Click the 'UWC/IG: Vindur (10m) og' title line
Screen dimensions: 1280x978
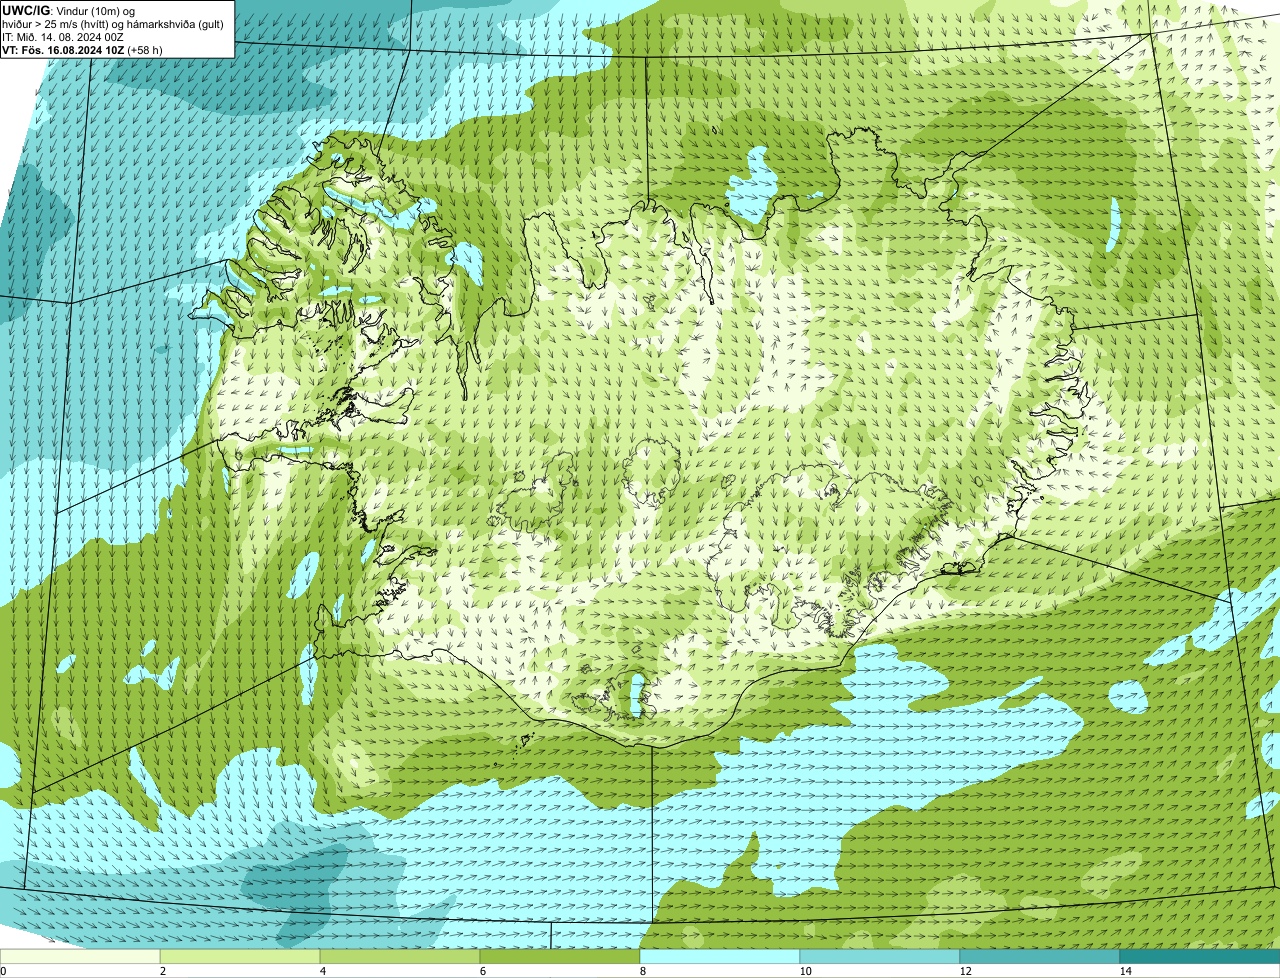point(69,10)
